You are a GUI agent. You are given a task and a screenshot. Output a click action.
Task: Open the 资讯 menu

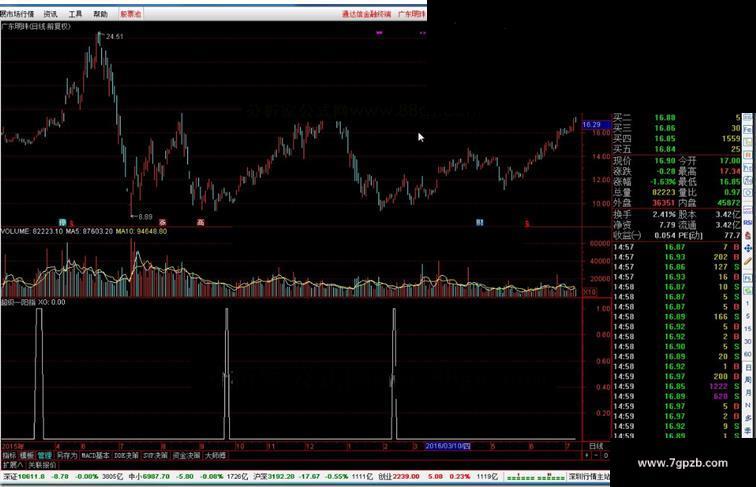pos(50,14)
